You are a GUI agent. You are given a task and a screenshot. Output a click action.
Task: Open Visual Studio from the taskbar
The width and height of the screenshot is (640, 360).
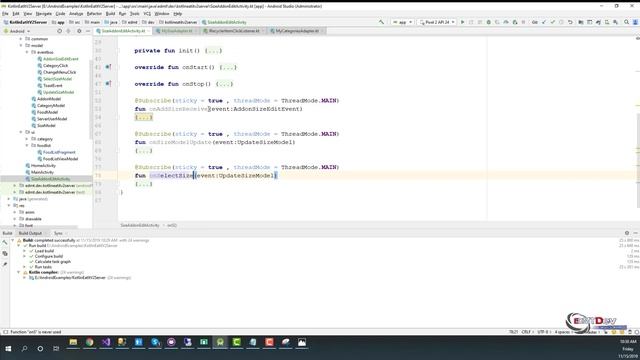pos(106,342)
